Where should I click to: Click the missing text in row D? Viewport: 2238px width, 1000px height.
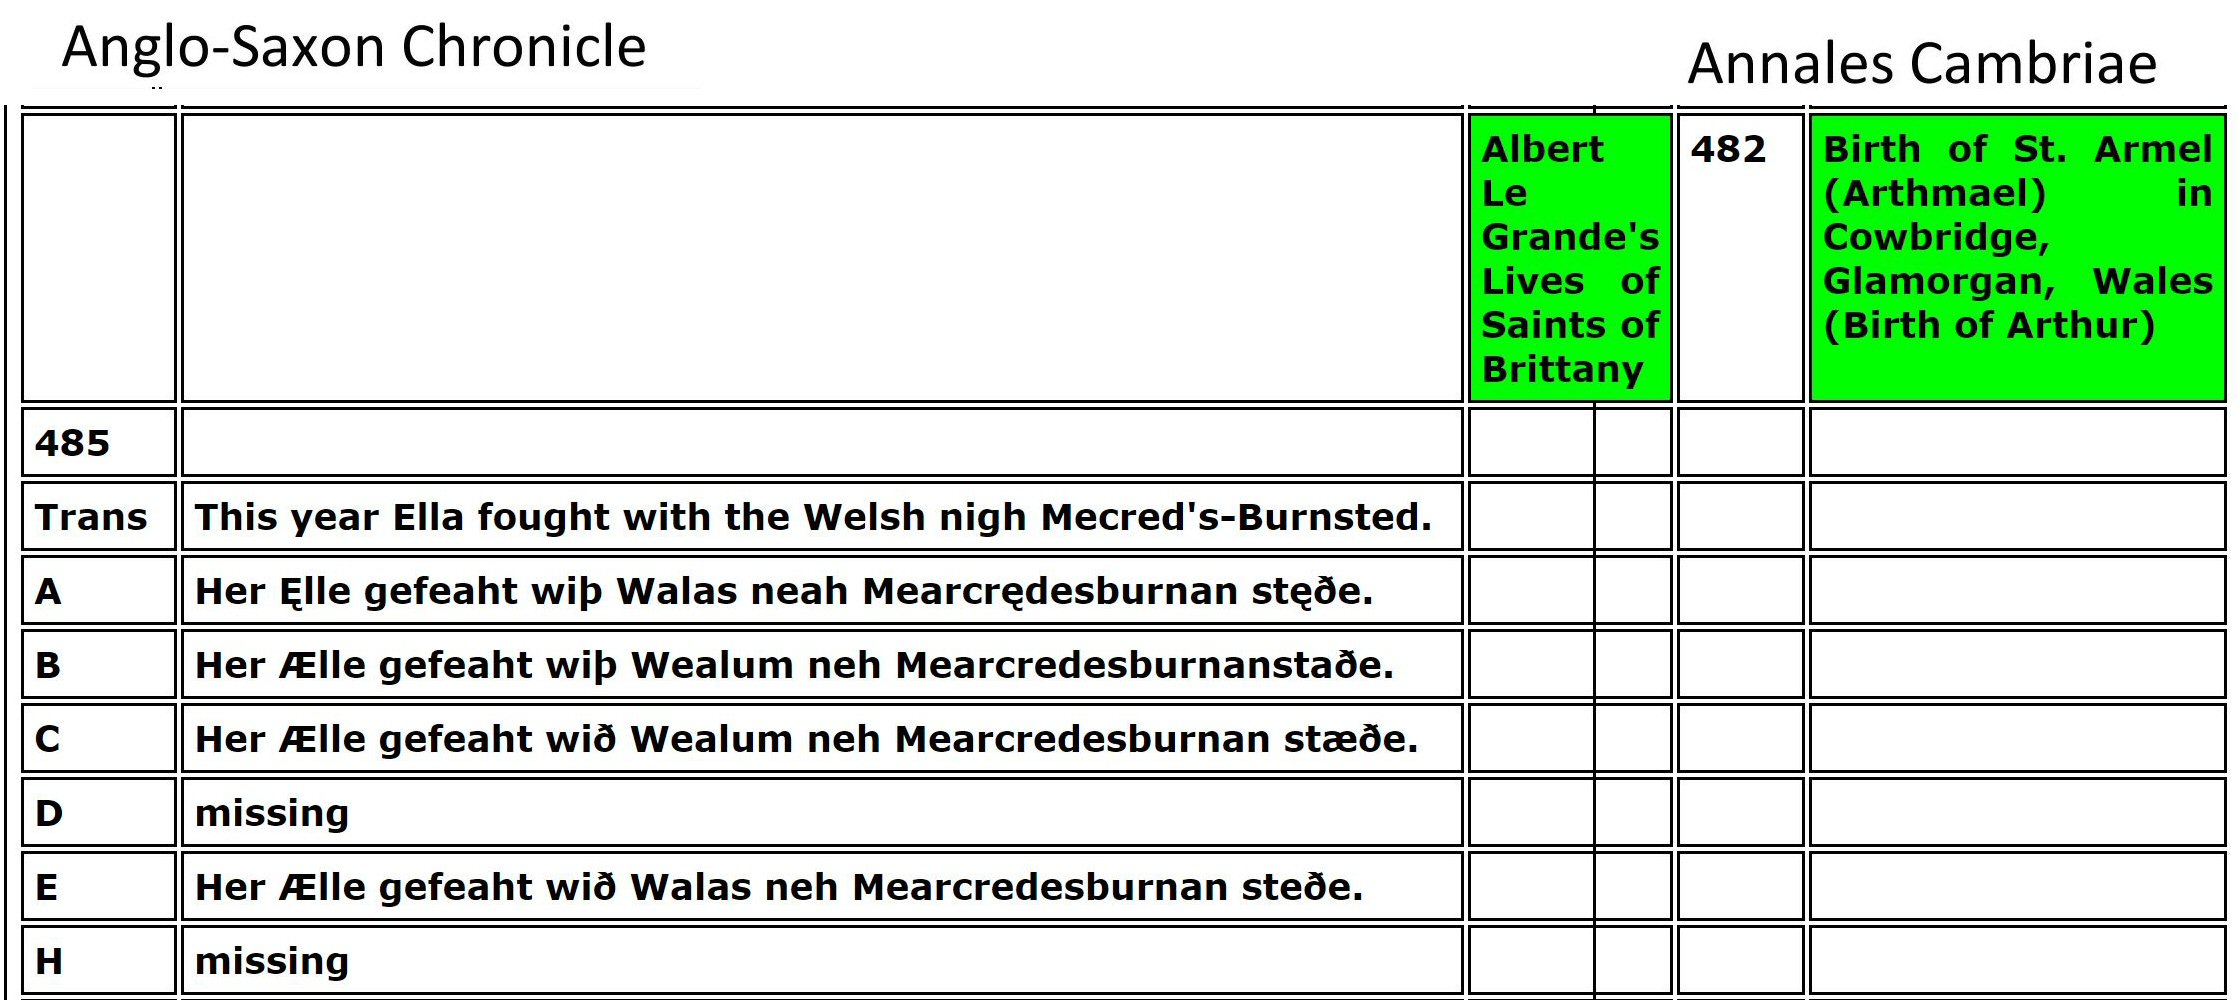click(272, 813)
